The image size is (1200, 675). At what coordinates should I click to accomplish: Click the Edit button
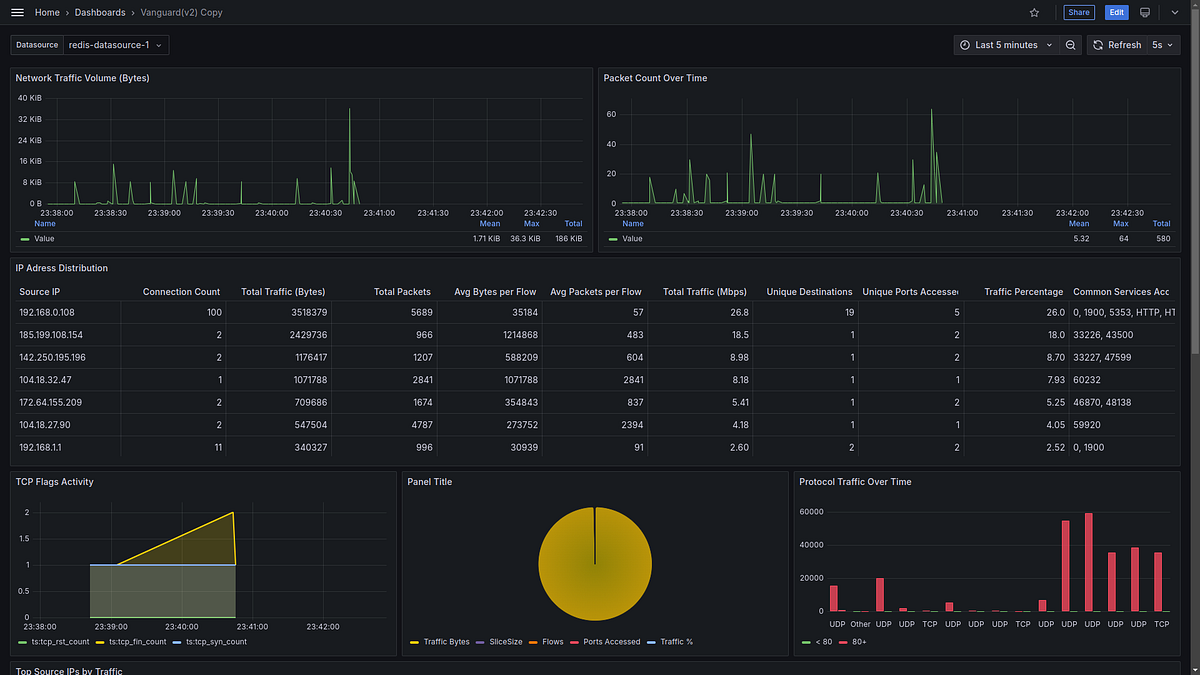tap(1116, 12)
